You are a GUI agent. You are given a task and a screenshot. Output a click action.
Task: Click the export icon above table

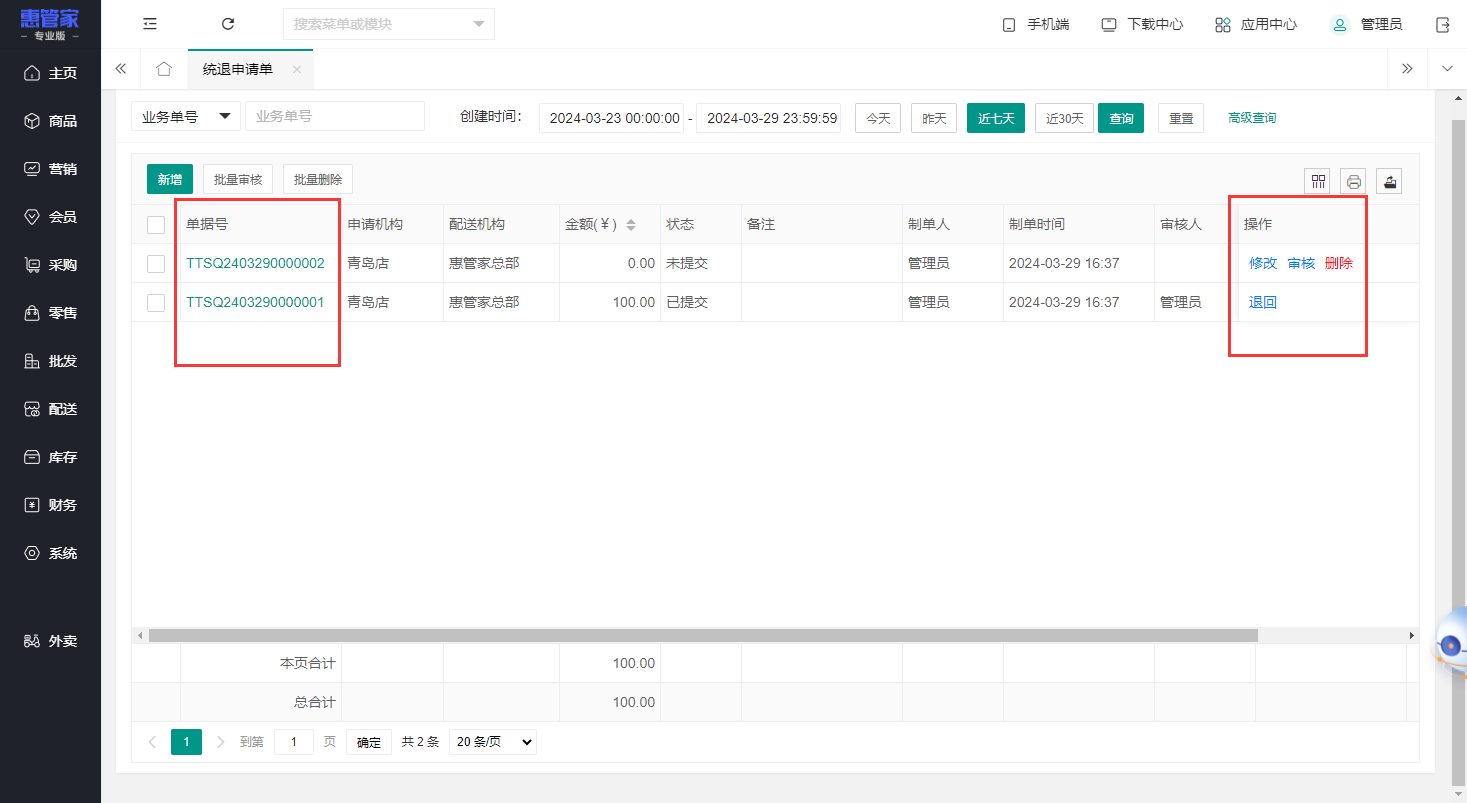click(x=1390, y=181)
